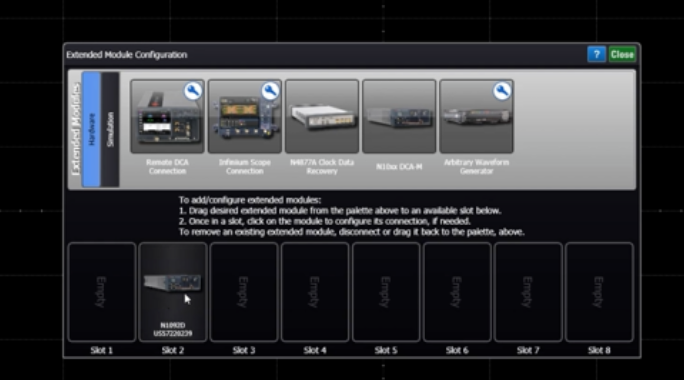The height and width of the screenshot is (380, 684).
Task: Select the Infiniium Scope Connection module
Action: (x=245, y=116)
